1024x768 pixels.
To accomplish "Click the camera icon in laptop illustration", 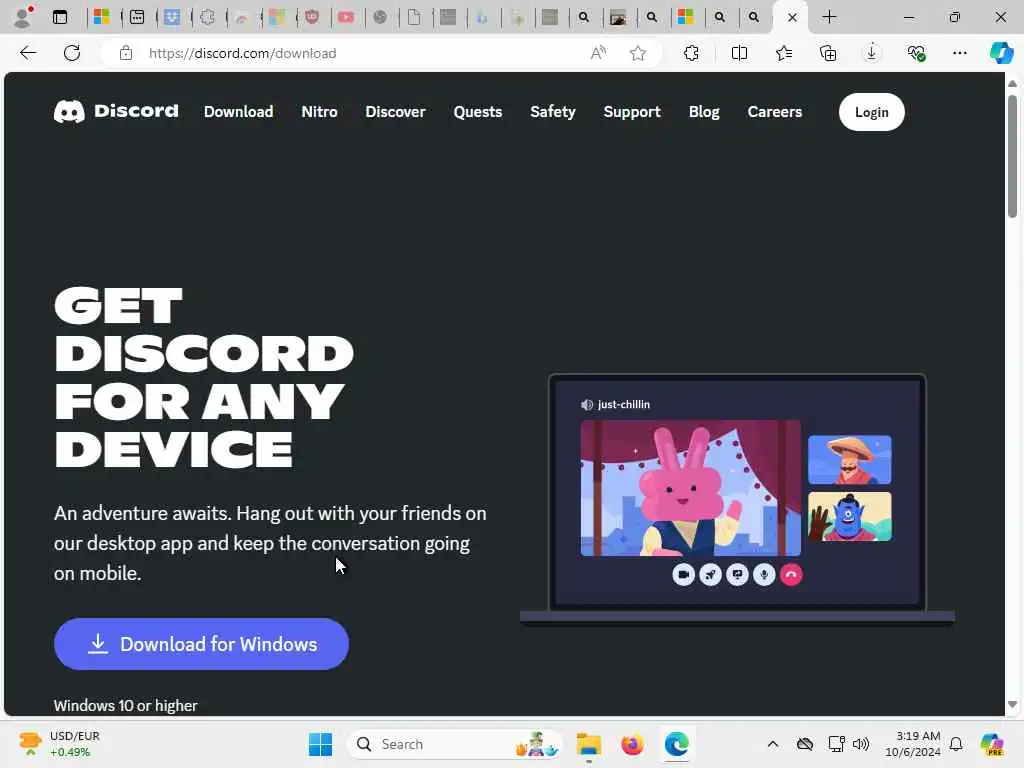I will (683, 575).
